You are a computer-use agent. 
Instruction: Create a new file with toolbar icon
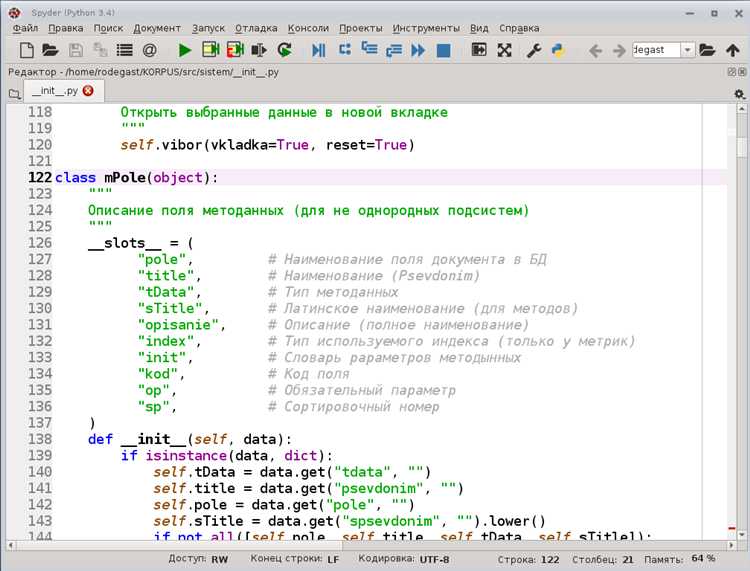tap(27, 50)
